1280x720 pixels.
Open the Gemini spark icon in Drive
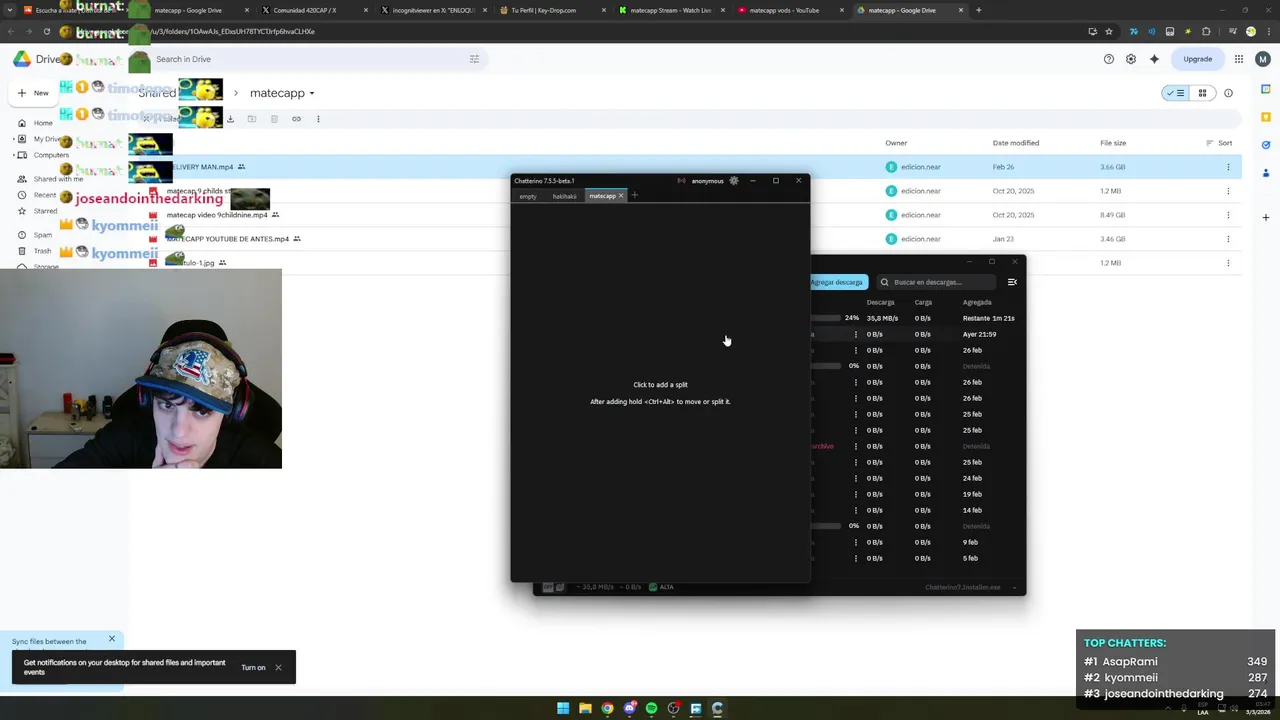coord(1154,59)
